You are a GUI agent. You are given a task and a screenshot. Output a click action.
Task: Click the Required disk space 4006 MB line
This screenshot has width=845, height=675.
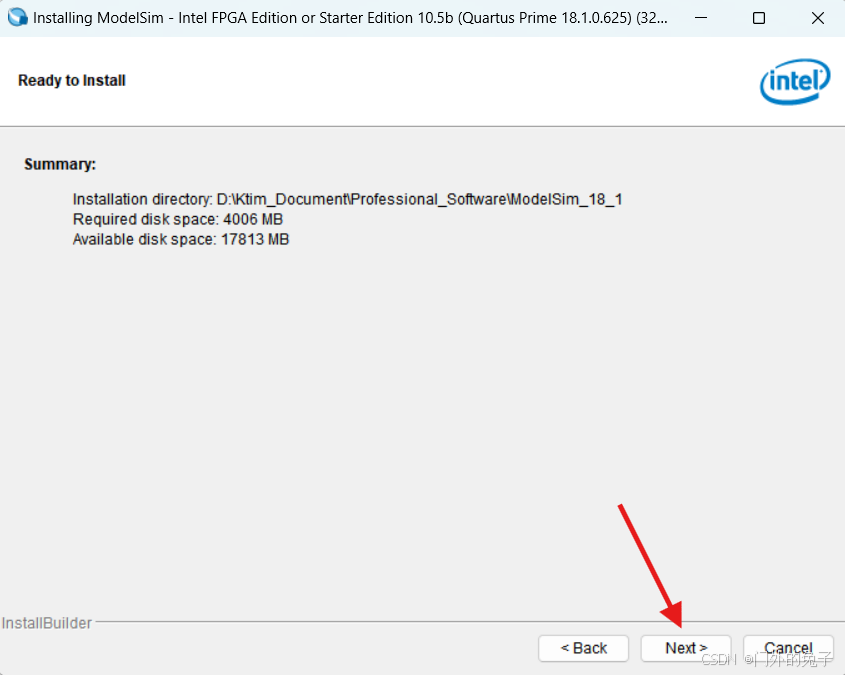click(x=178, y=219)
